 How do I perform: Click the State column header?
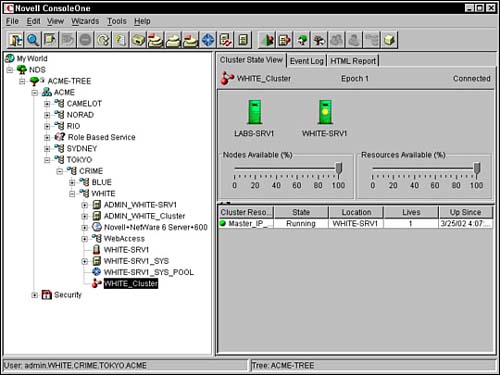(301, 212)
